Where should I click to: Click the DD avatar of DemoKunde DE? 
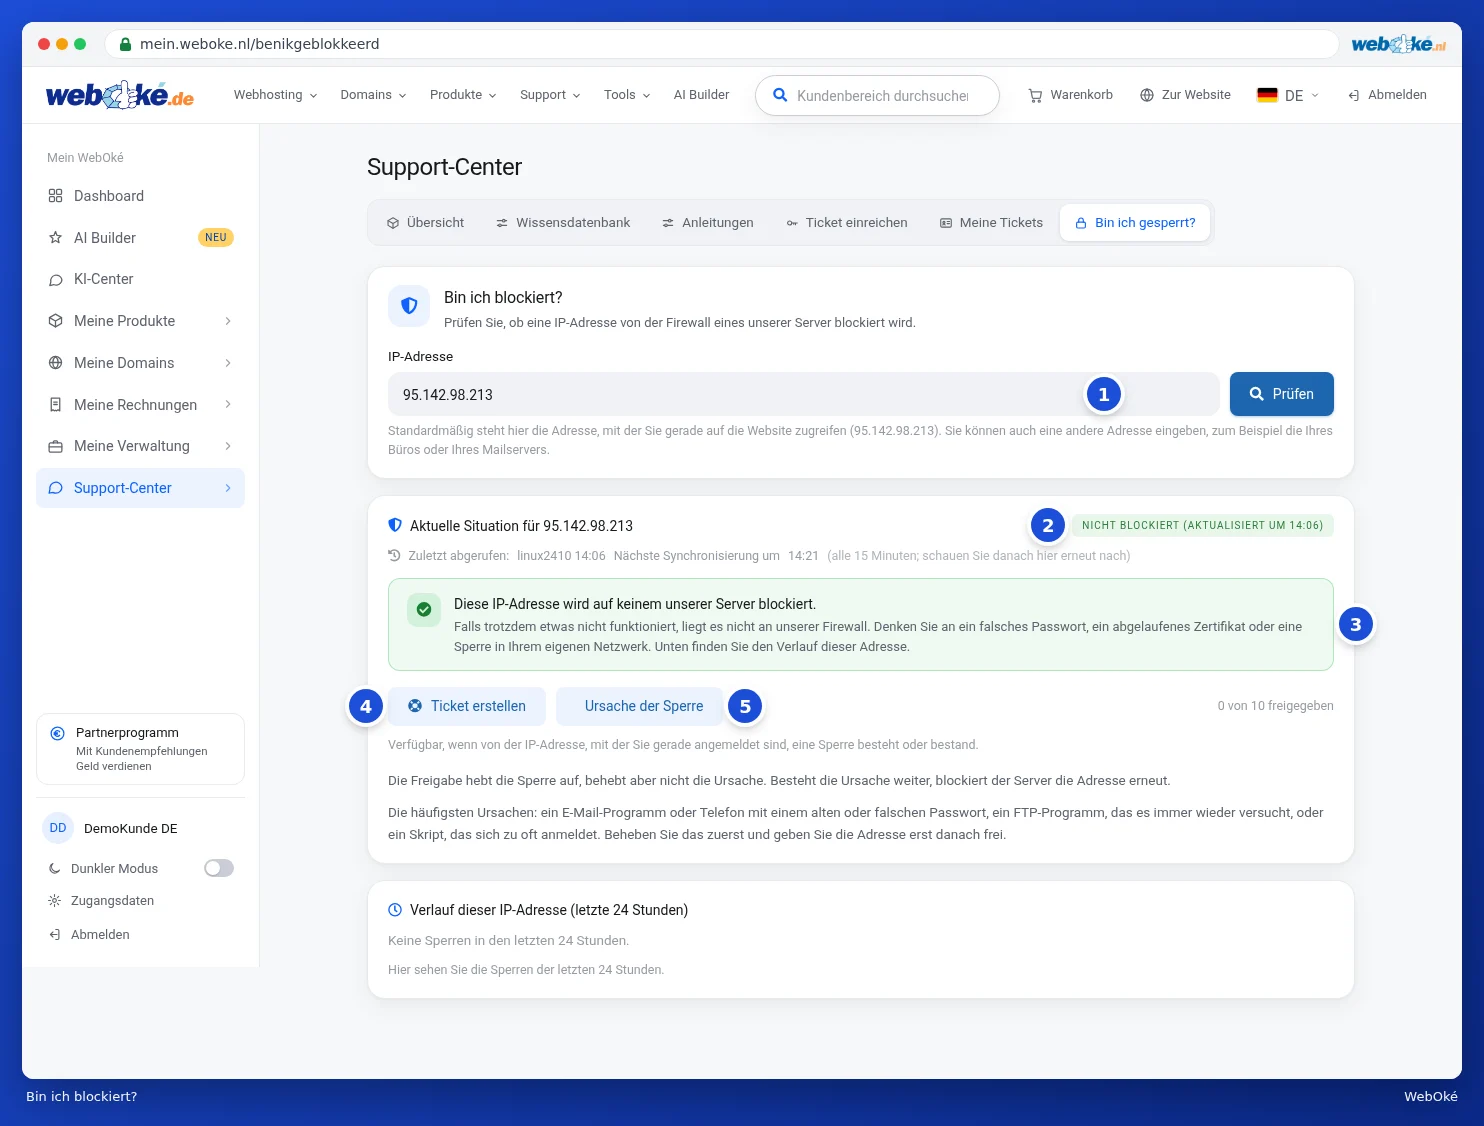coord(58,828)
